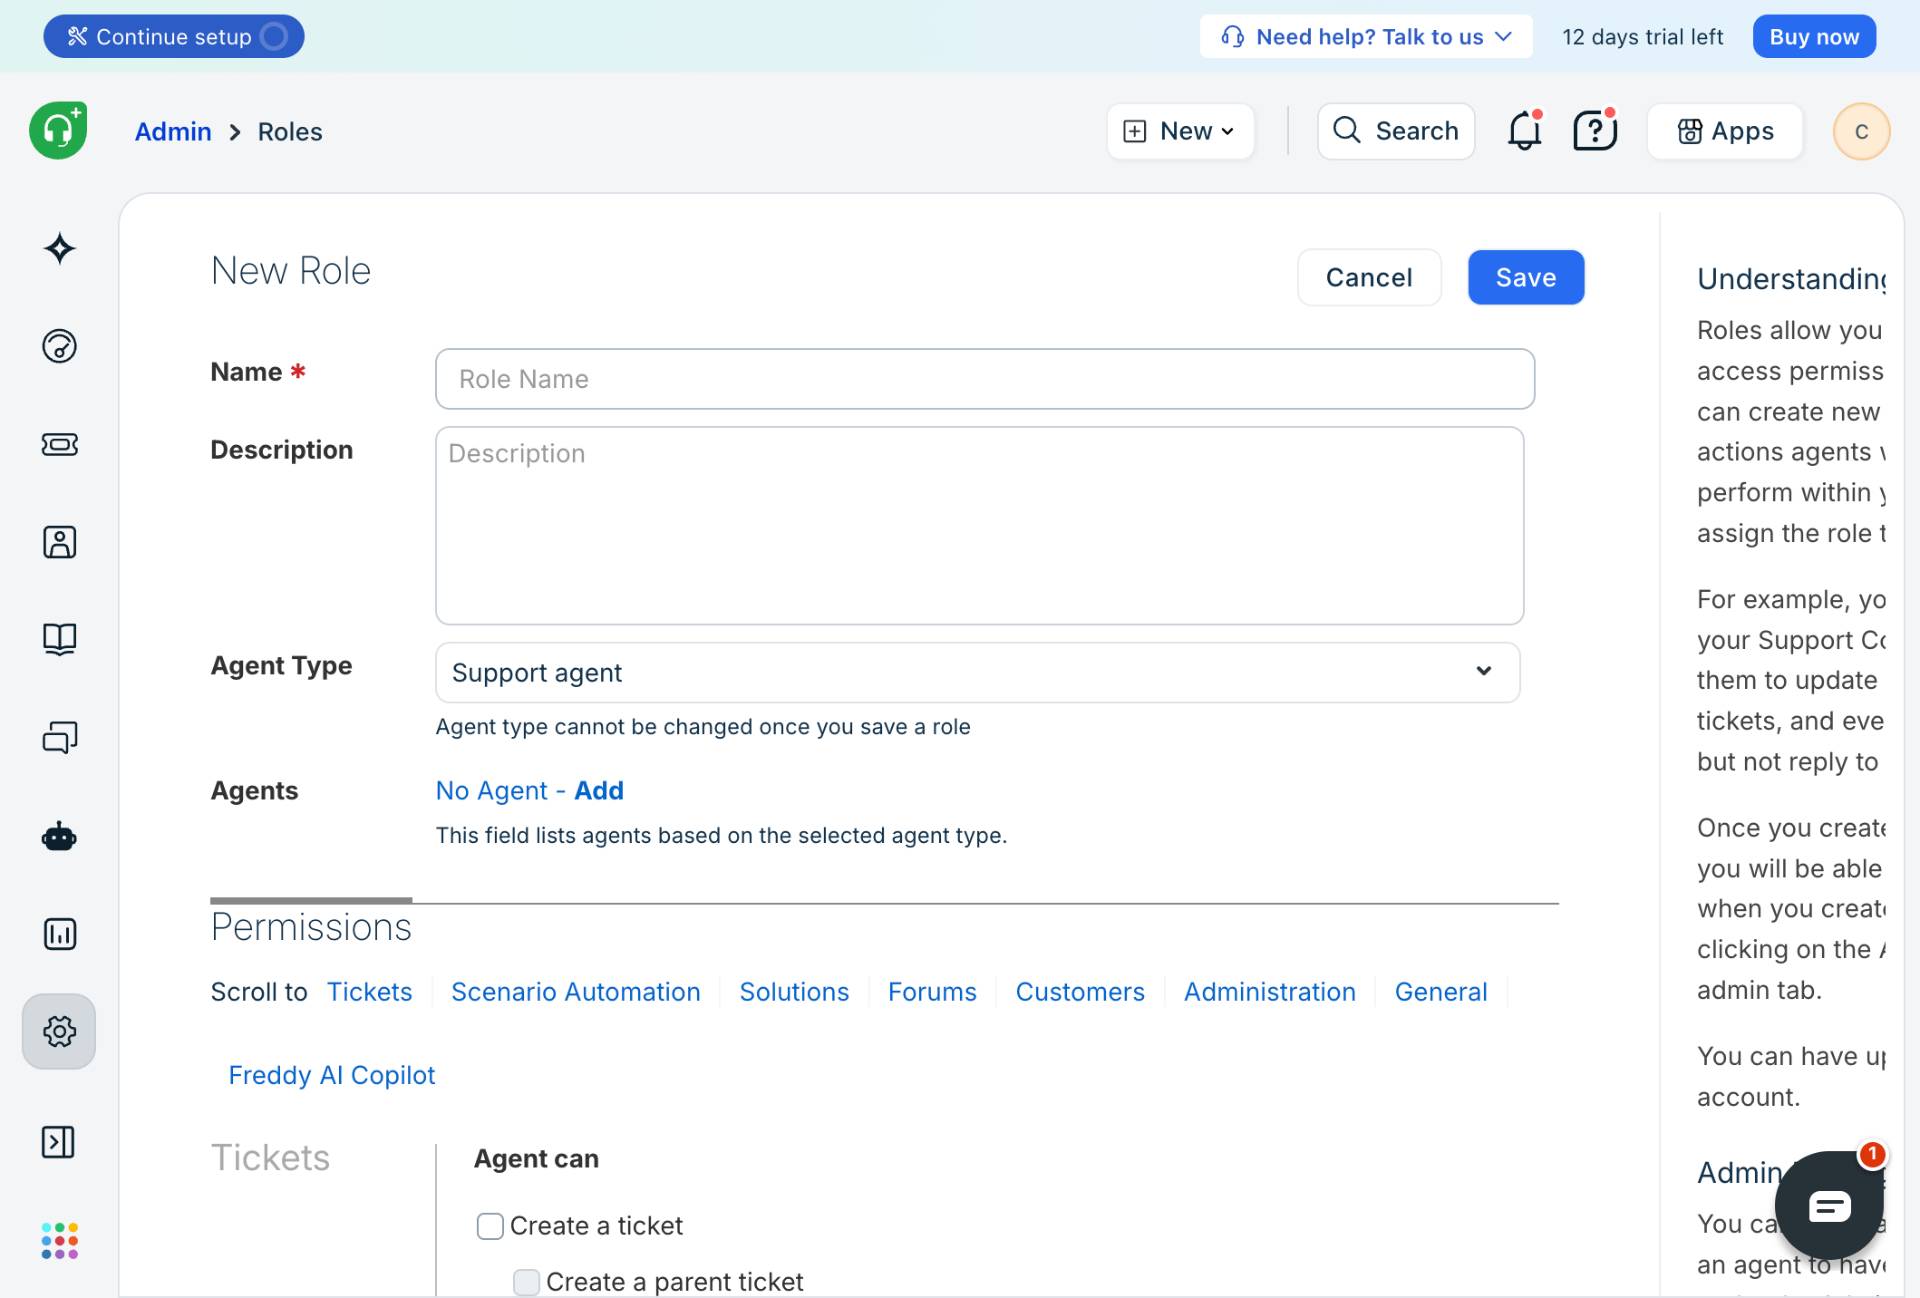Expand the Need help? Talk to us menu
Image resolution: width=1920 pixels, height=1298 pixels.
click(x=1366, y=37)
